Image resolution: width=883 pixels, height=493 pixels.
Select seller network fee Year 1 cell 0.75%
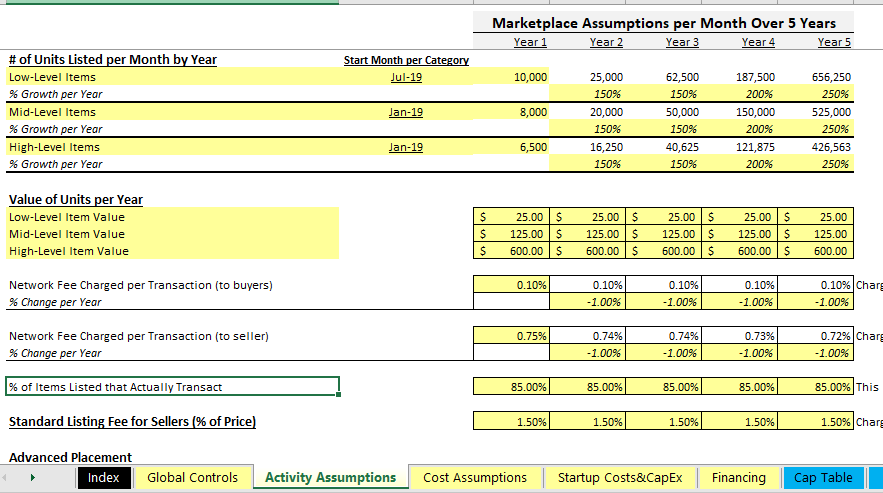(x=511, y=336)
